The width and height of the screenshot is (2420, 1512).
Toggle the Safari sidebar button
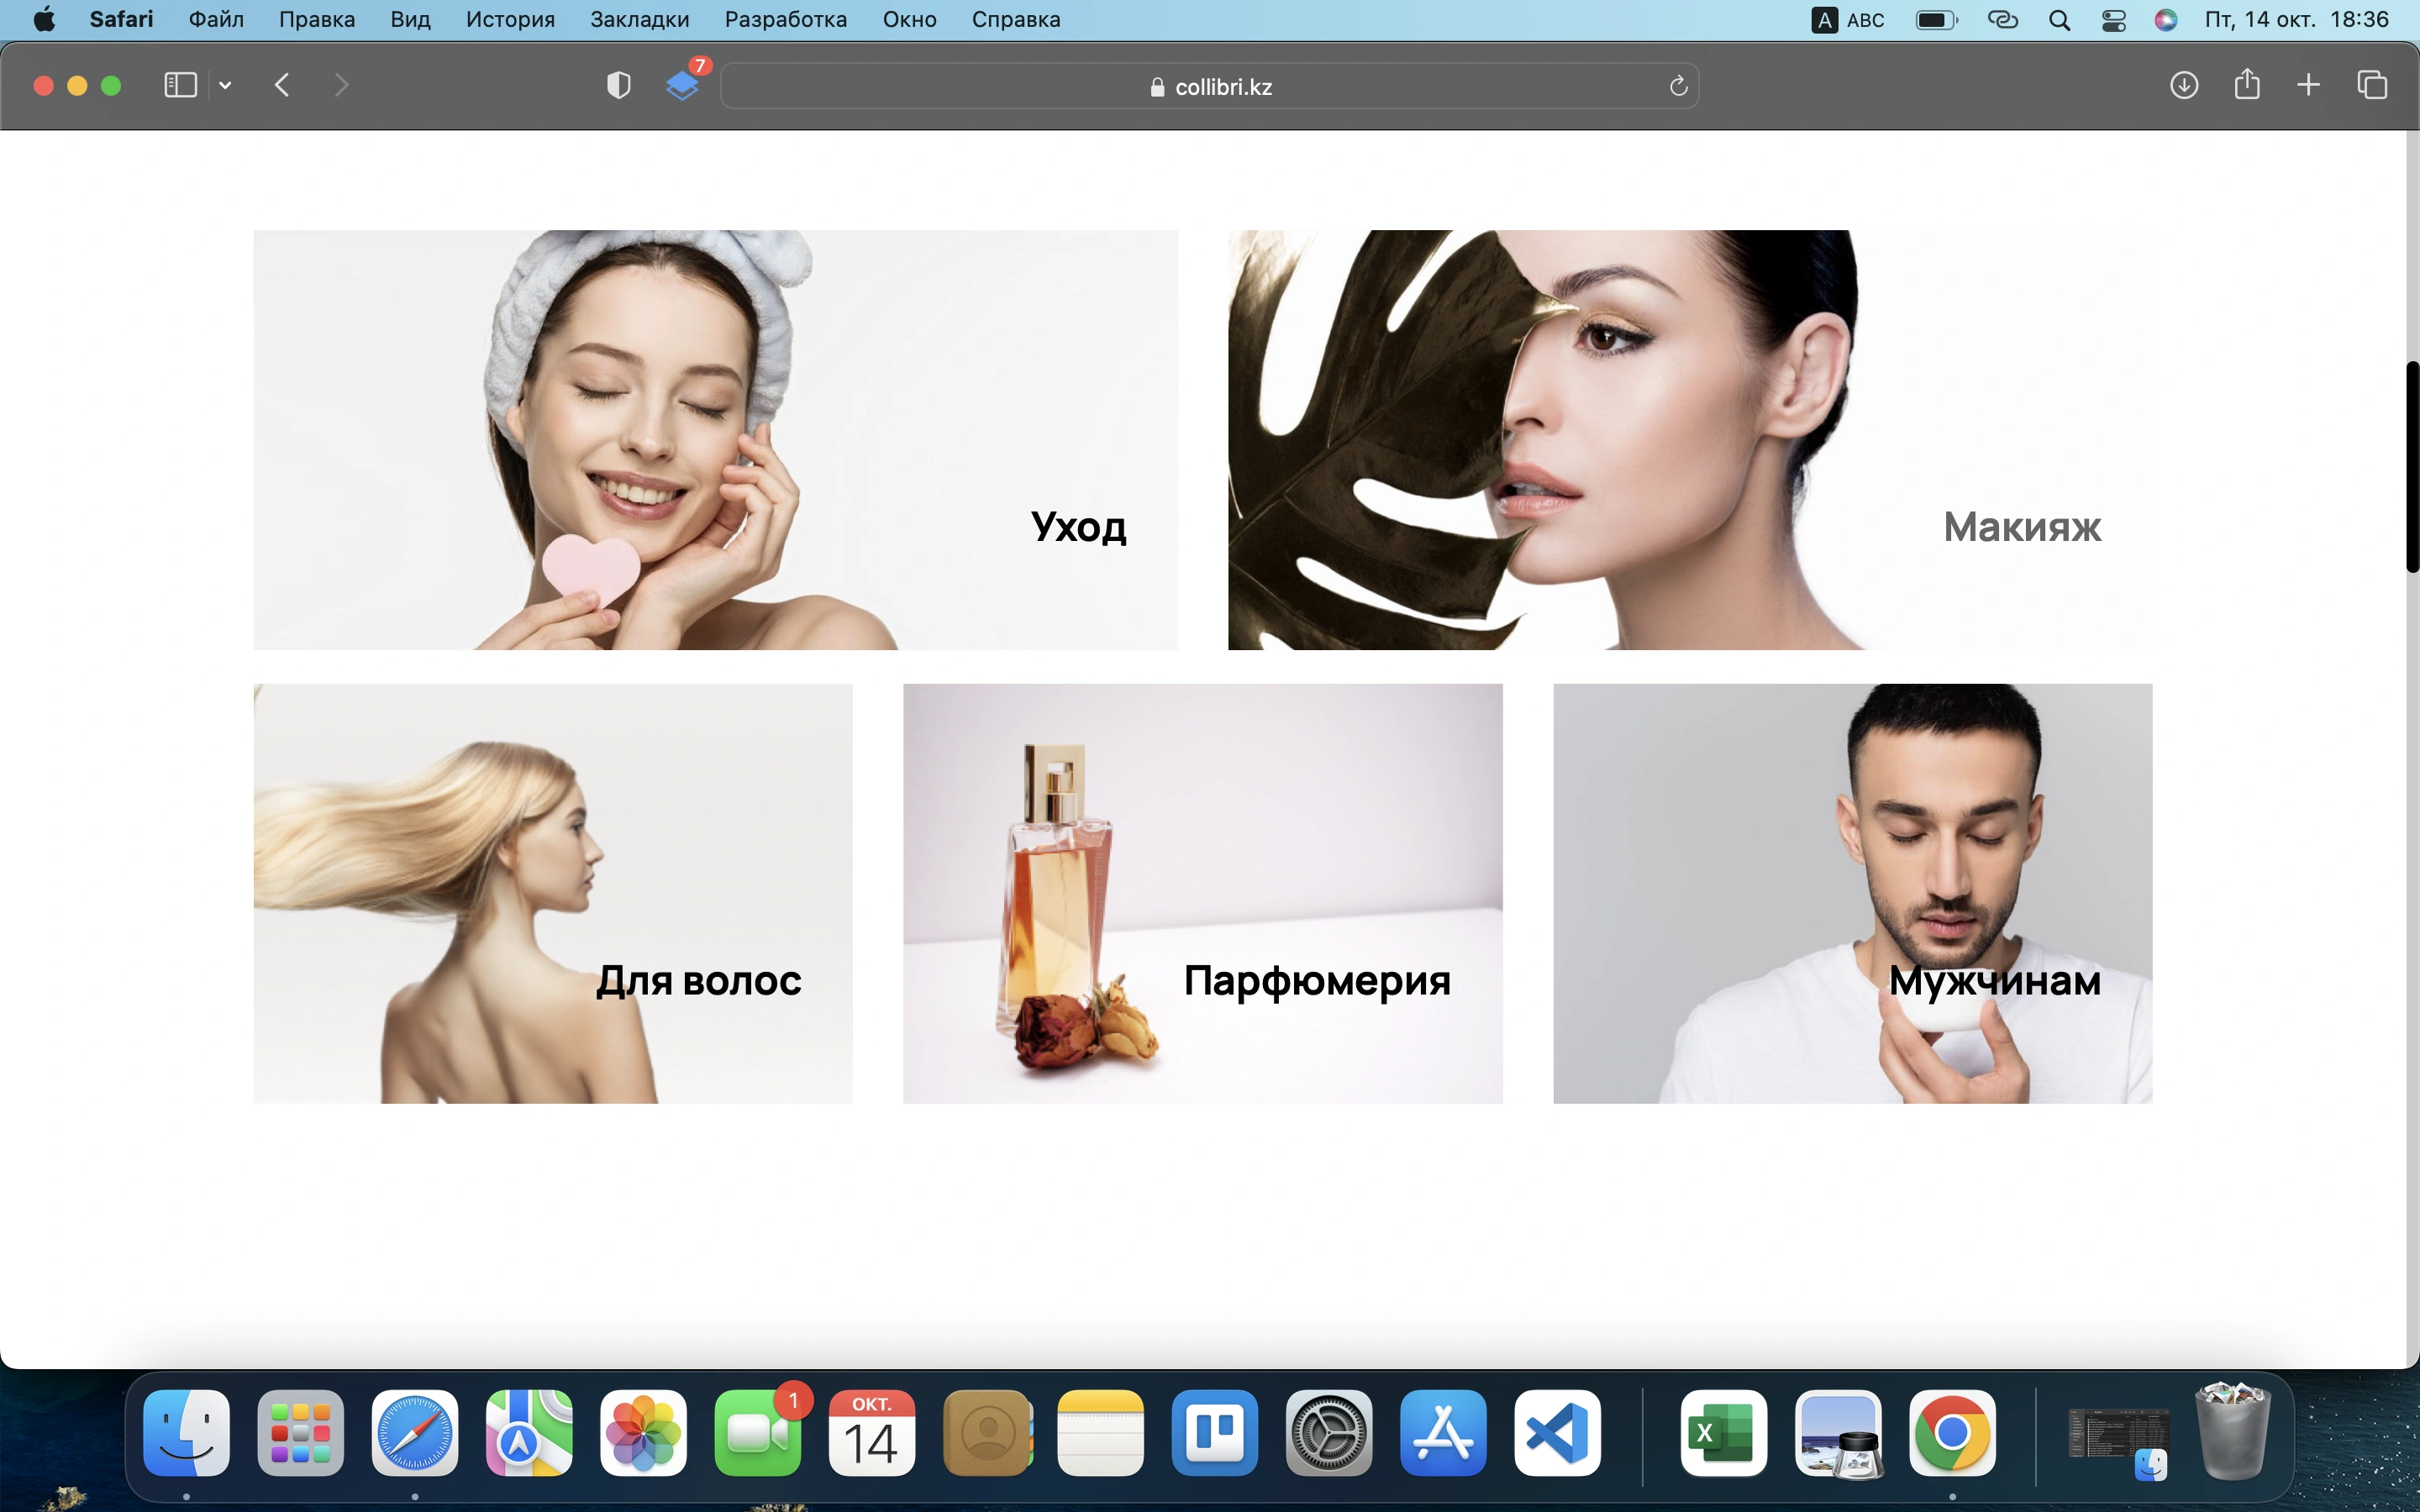180,86
